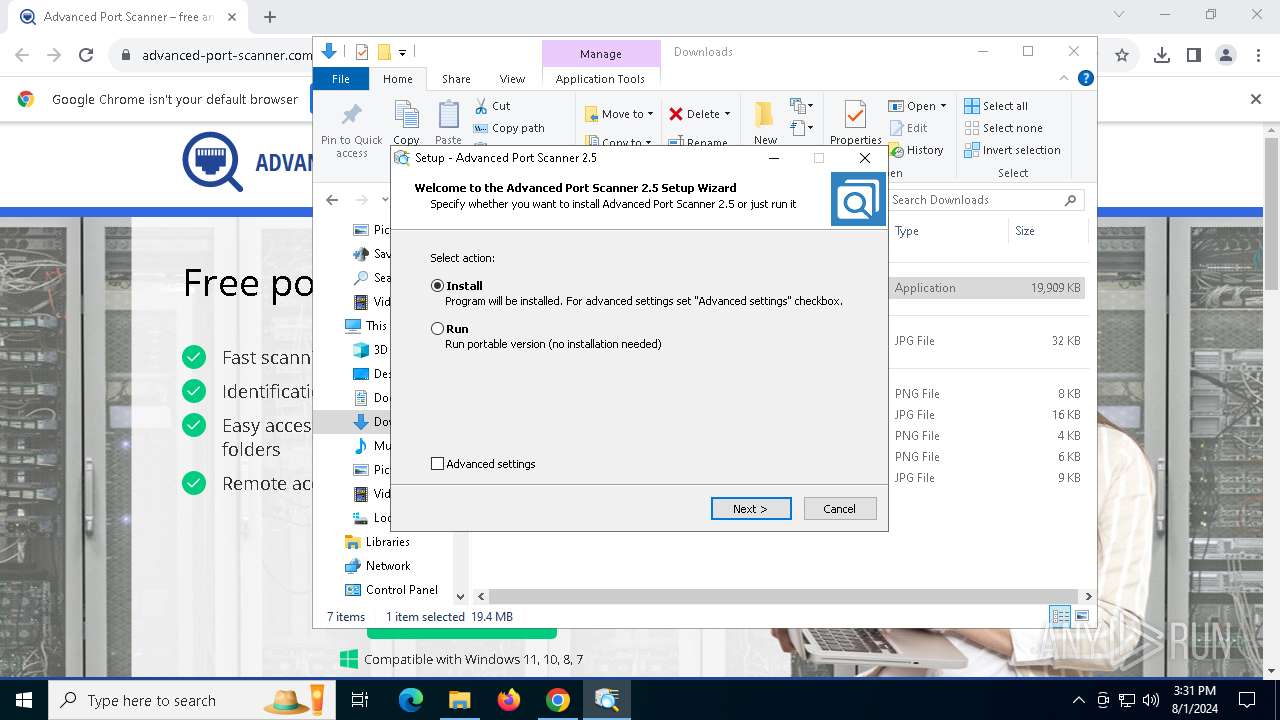The width and height of the screenshot is (1280, 720).
Task: Click the red Delete icon
Action: point(677,114)
